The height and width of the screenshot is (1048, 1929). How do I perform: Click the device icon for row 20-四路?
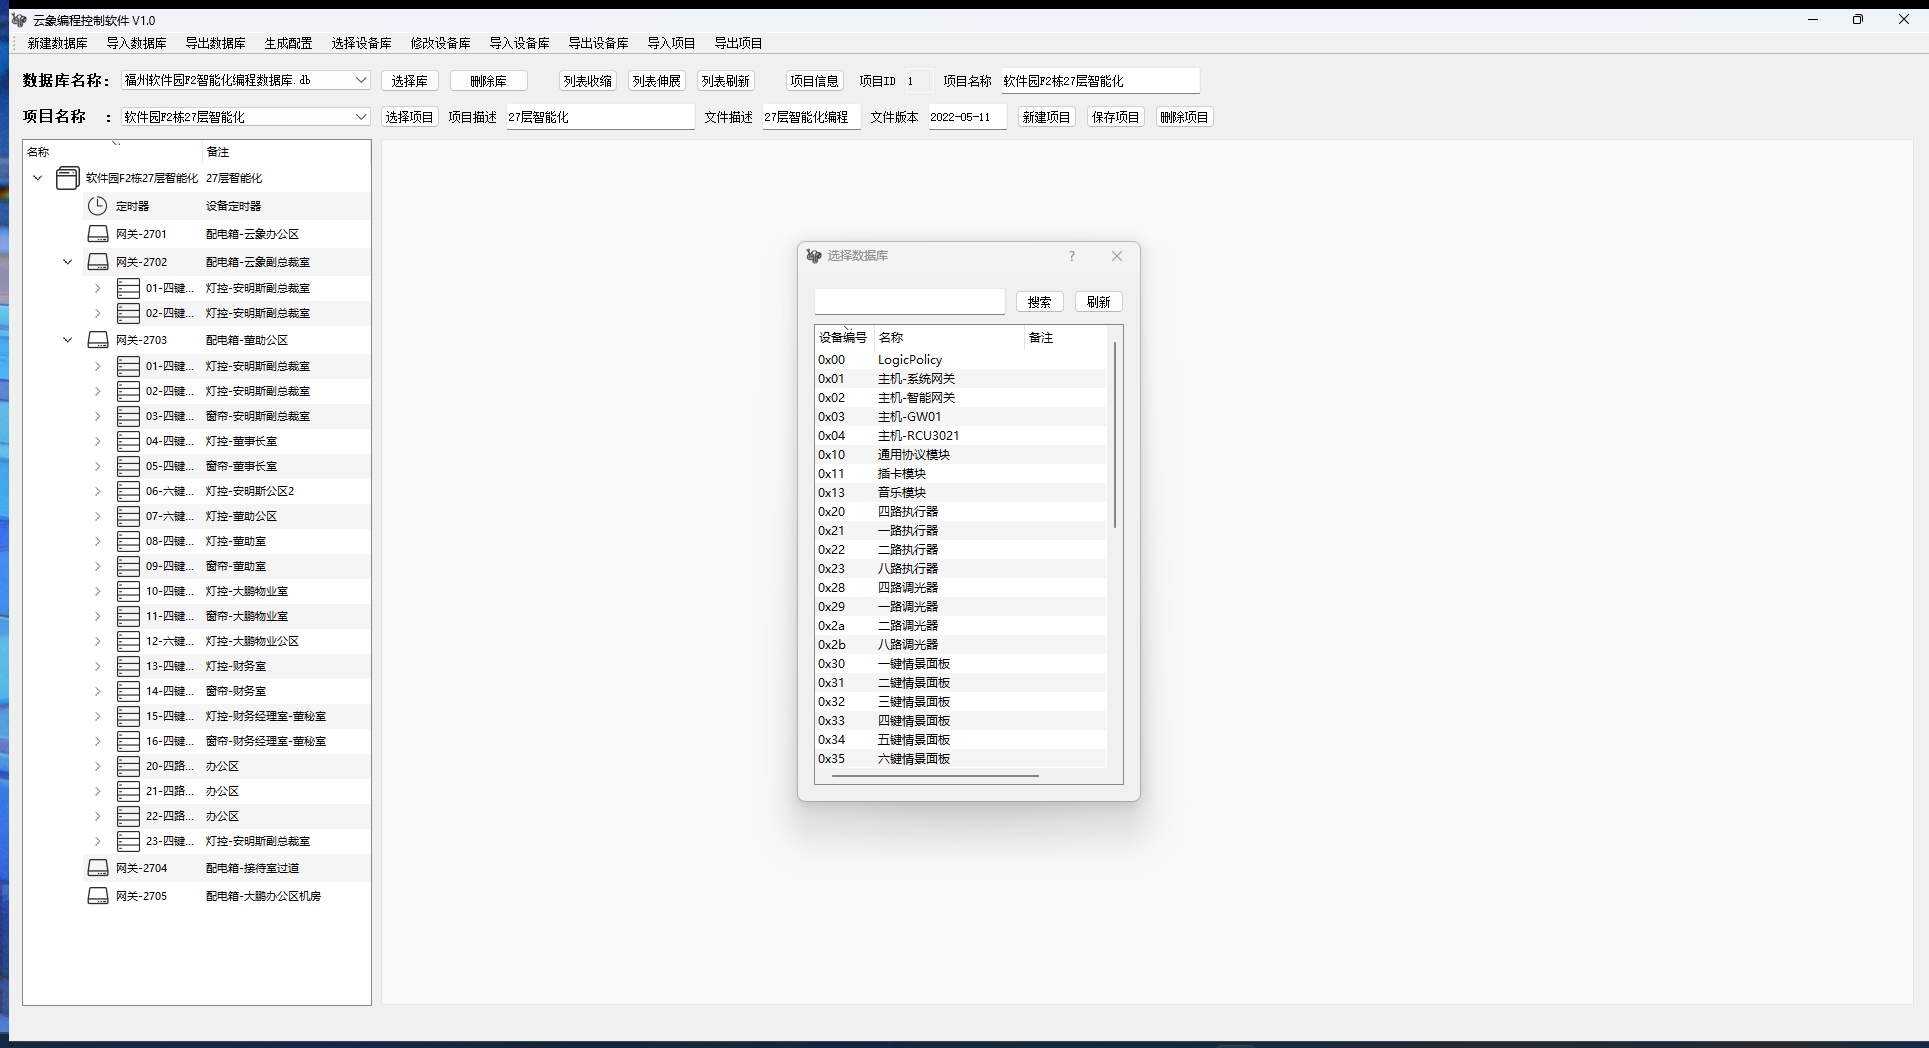(x=128, y=766)
